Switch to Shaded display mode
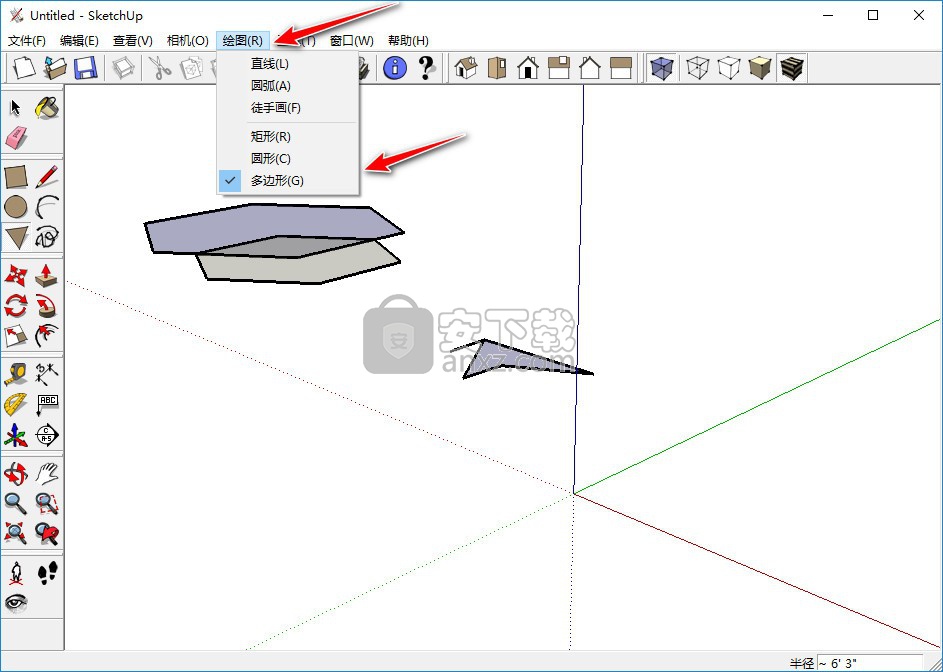This screenshot has width=943, height=672. pyautogui.click(x=760, y=67)
